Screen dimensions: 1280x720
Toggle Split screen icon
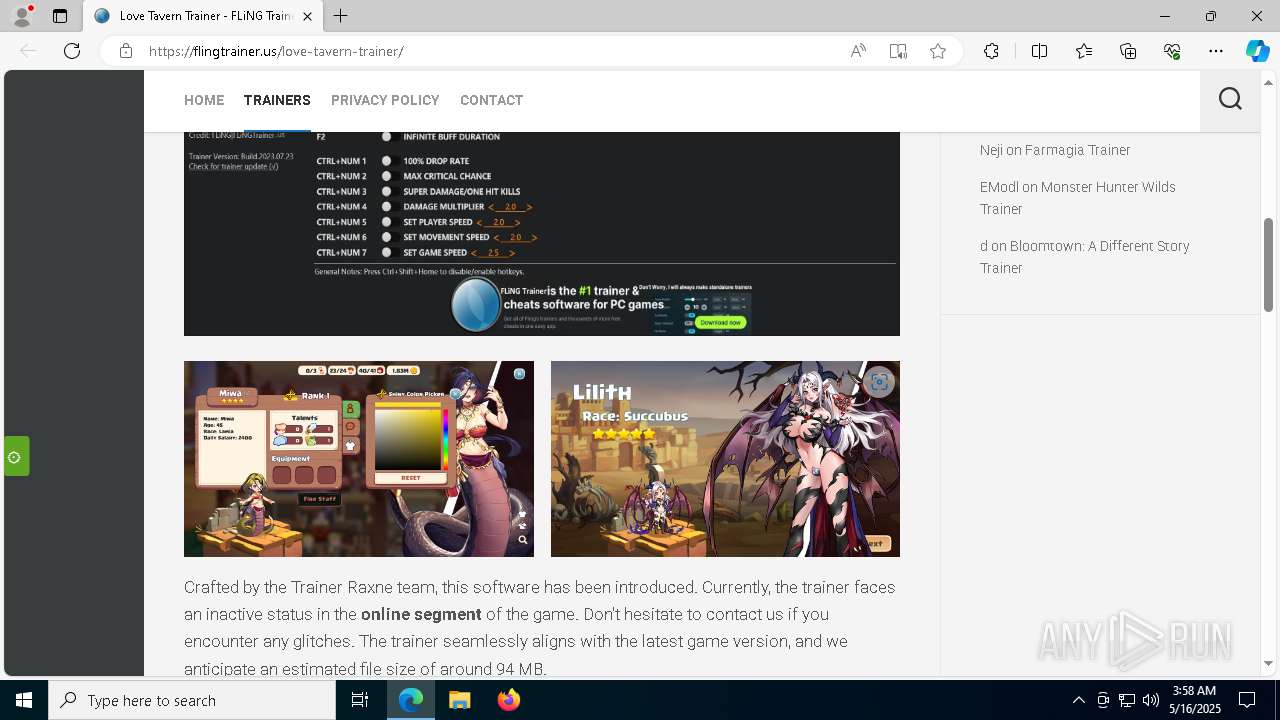1039,51
